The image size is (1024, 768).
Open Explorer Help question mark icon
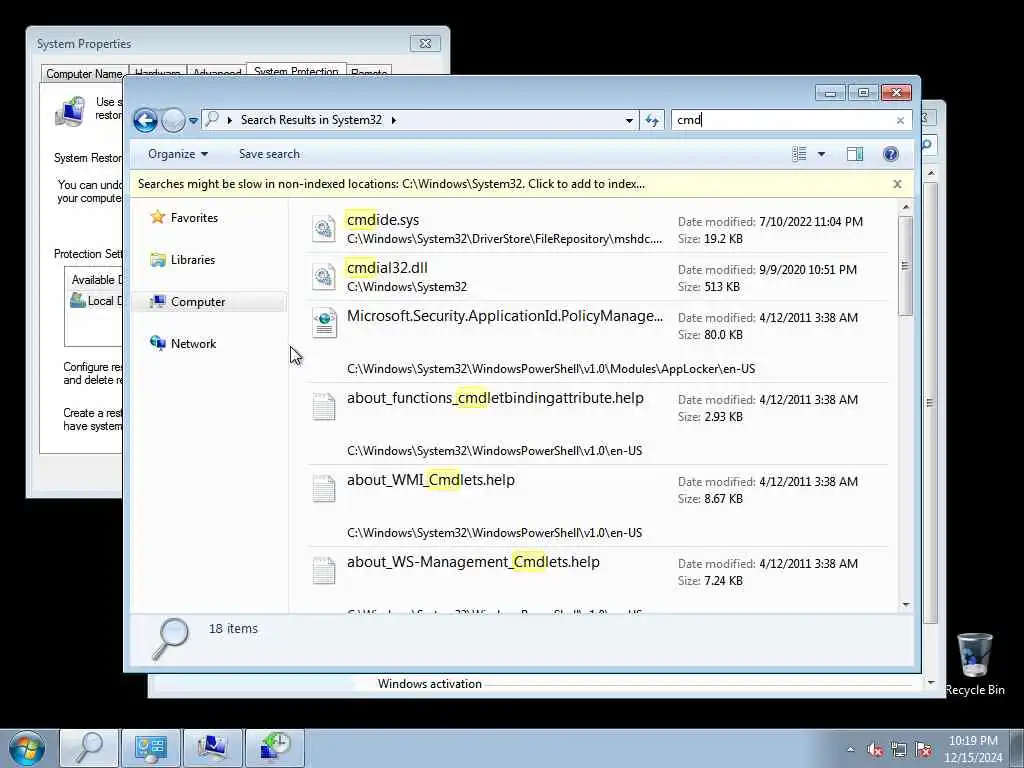[x=890, y=154]
